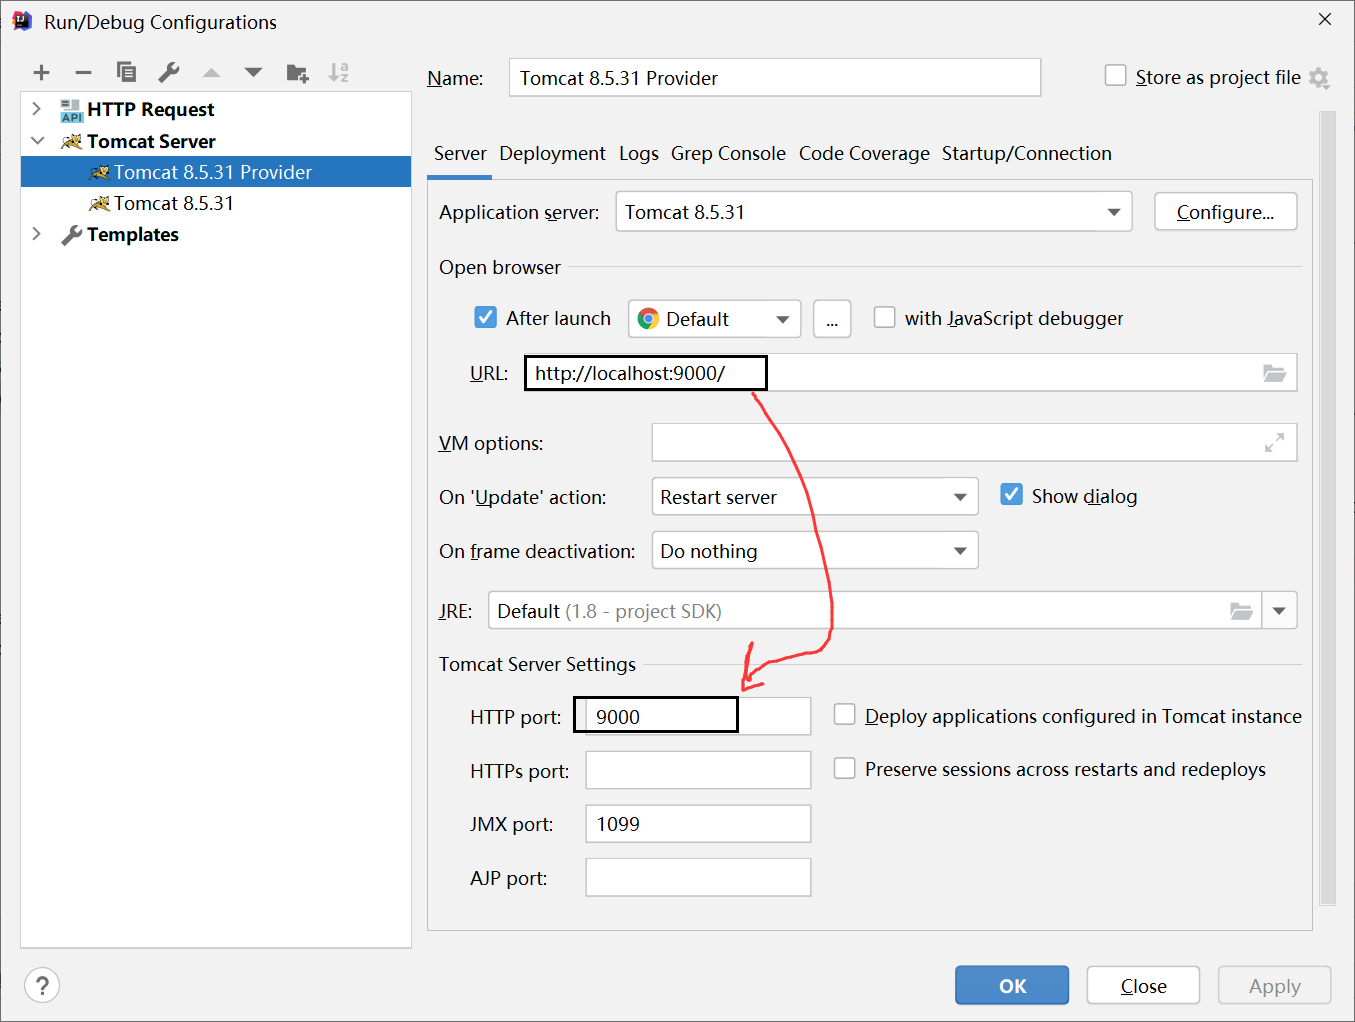Click the Configure... button
1355x1022 pixels.
click(x=1225, y=212)
